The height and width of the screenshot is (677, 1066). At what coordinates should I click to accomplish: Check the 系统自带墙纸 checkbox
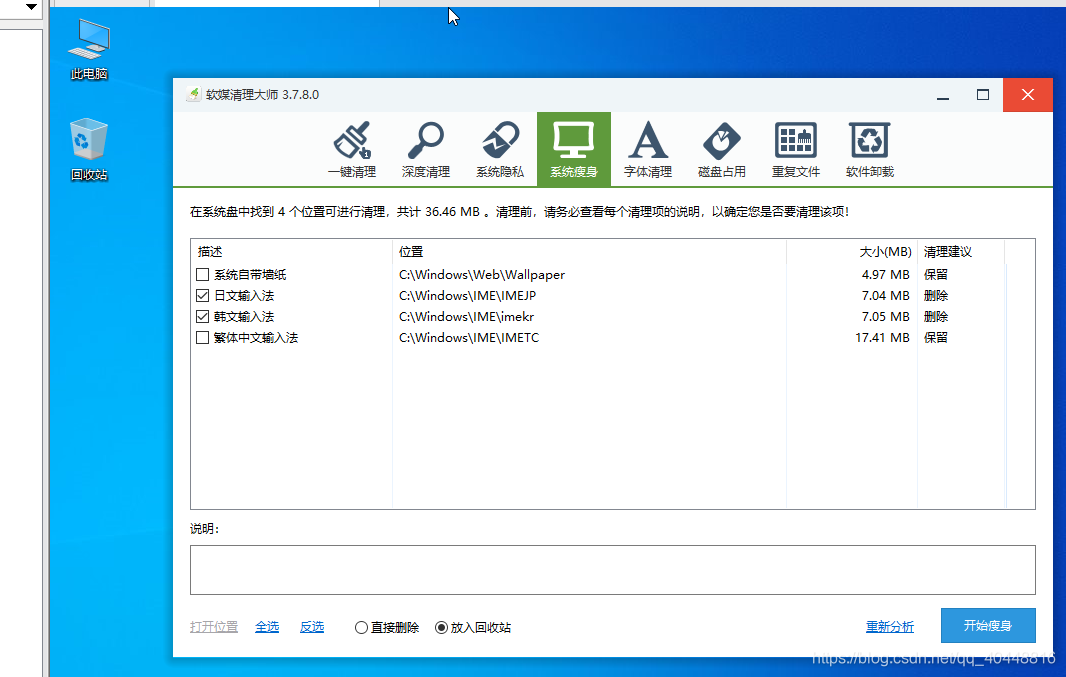coord(203,275)
